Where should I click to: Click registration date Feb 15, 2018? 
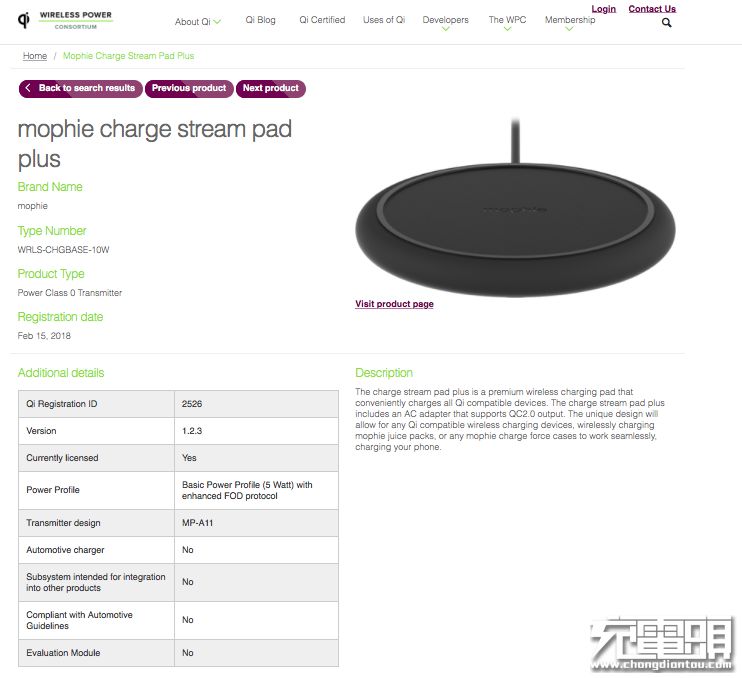pos(44,336)
